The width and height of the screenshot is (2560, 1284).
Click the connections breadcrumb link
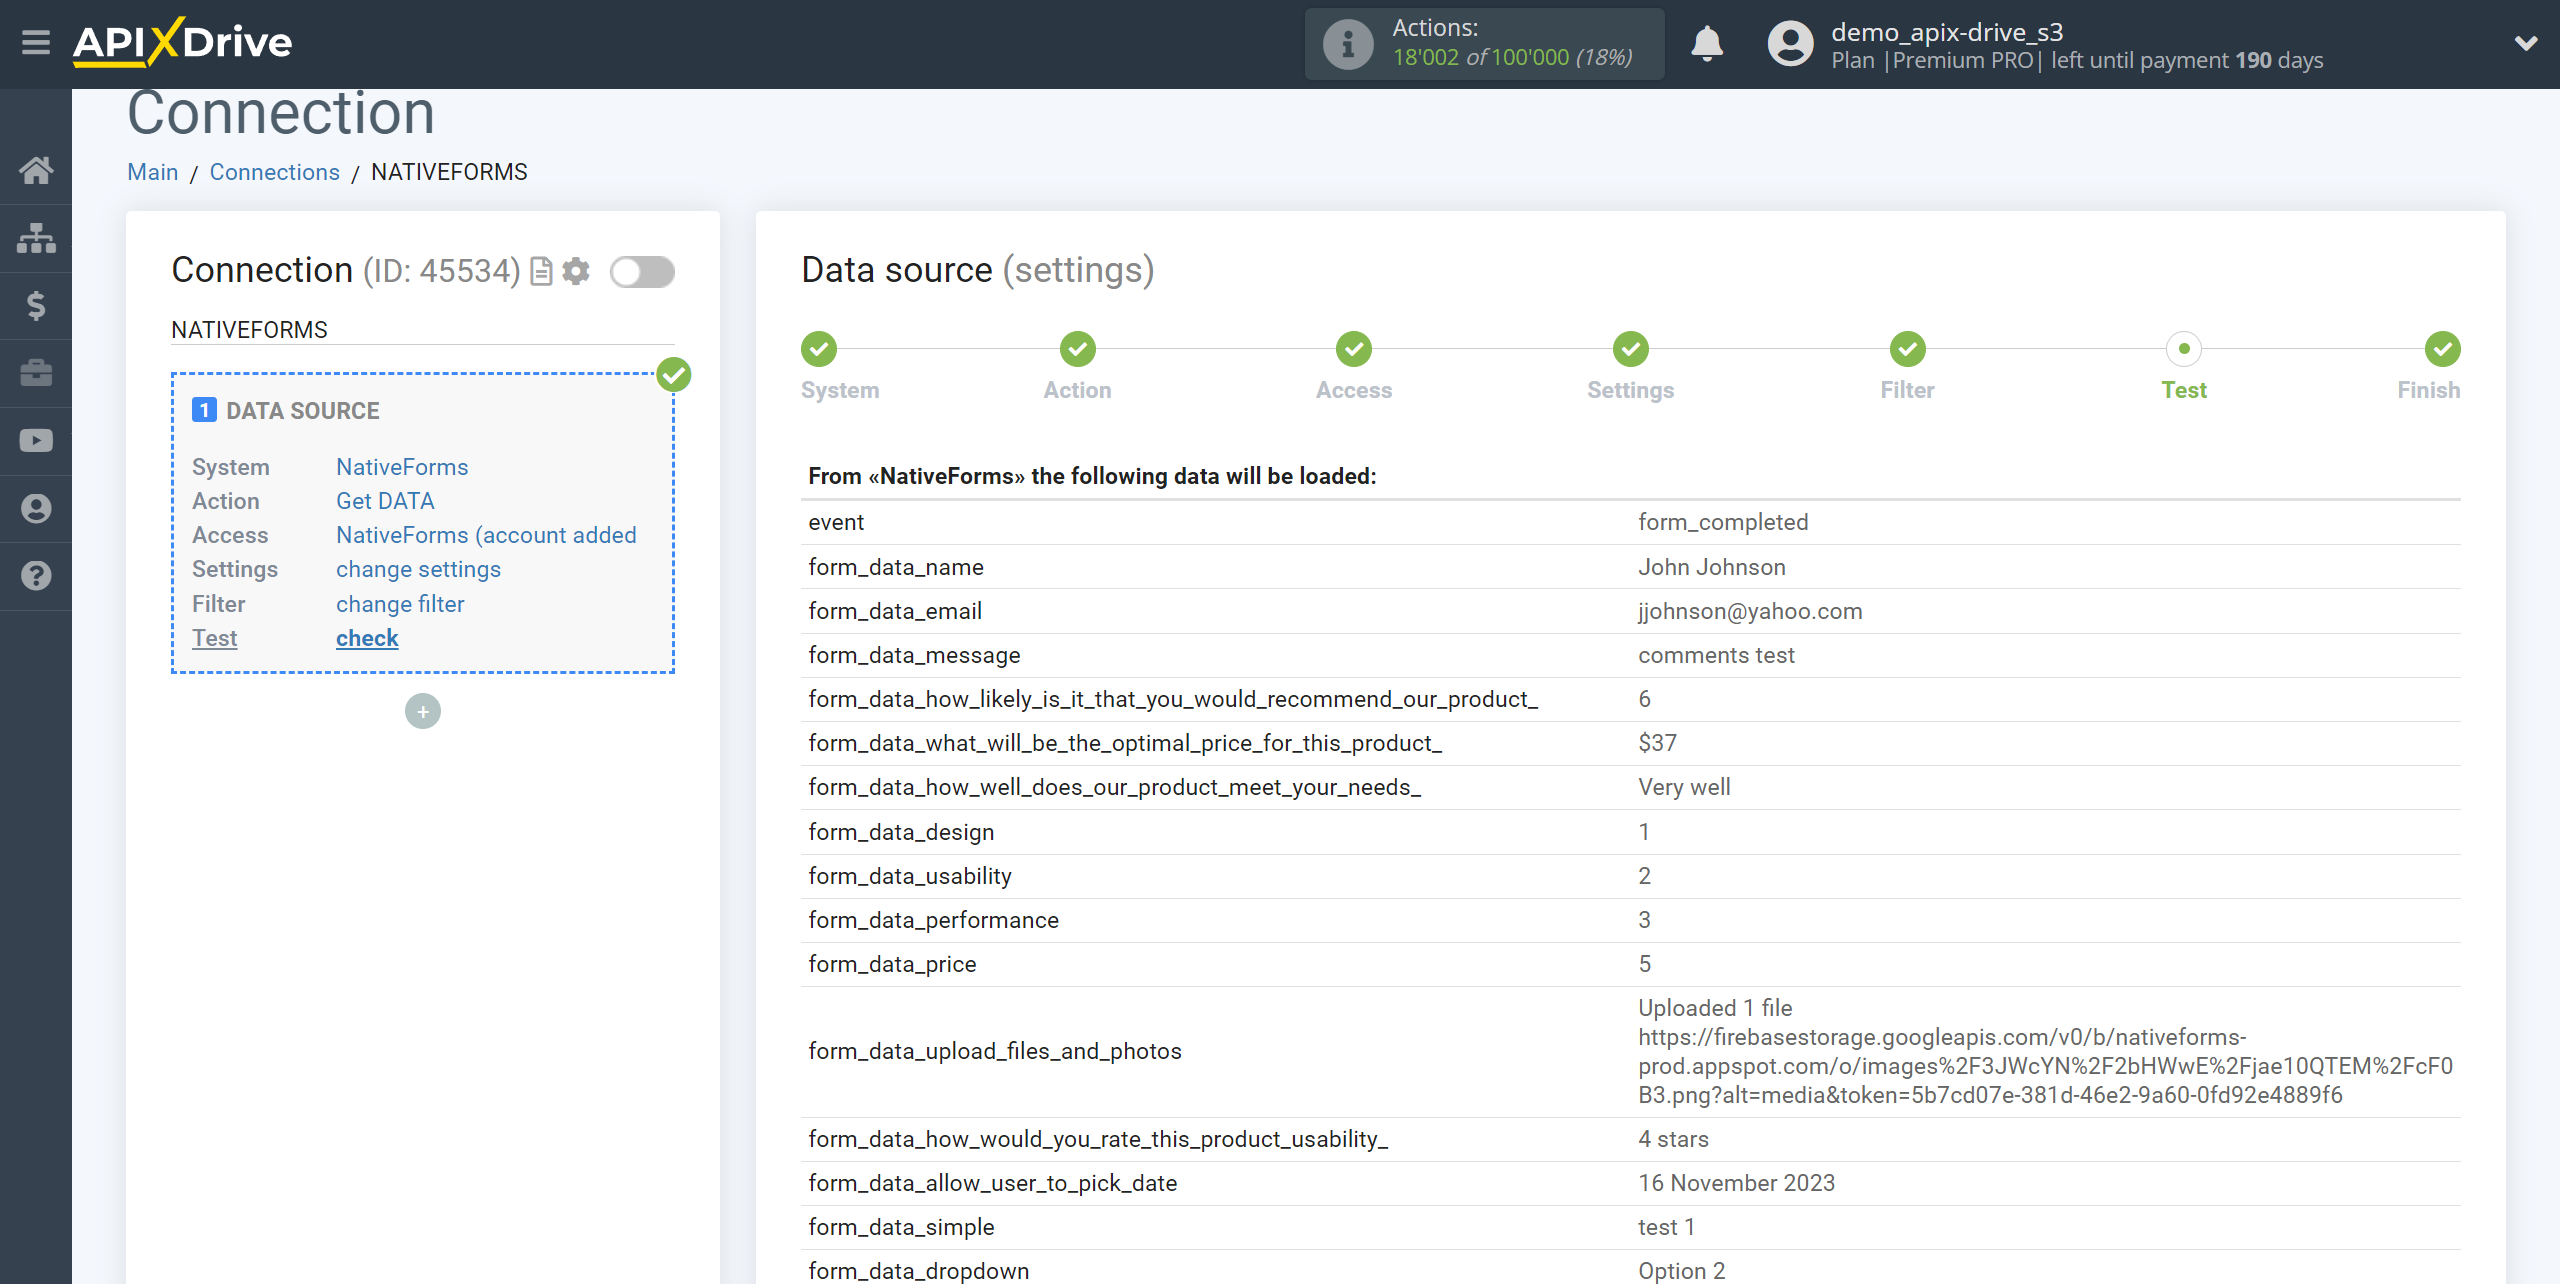pos(272,172)
